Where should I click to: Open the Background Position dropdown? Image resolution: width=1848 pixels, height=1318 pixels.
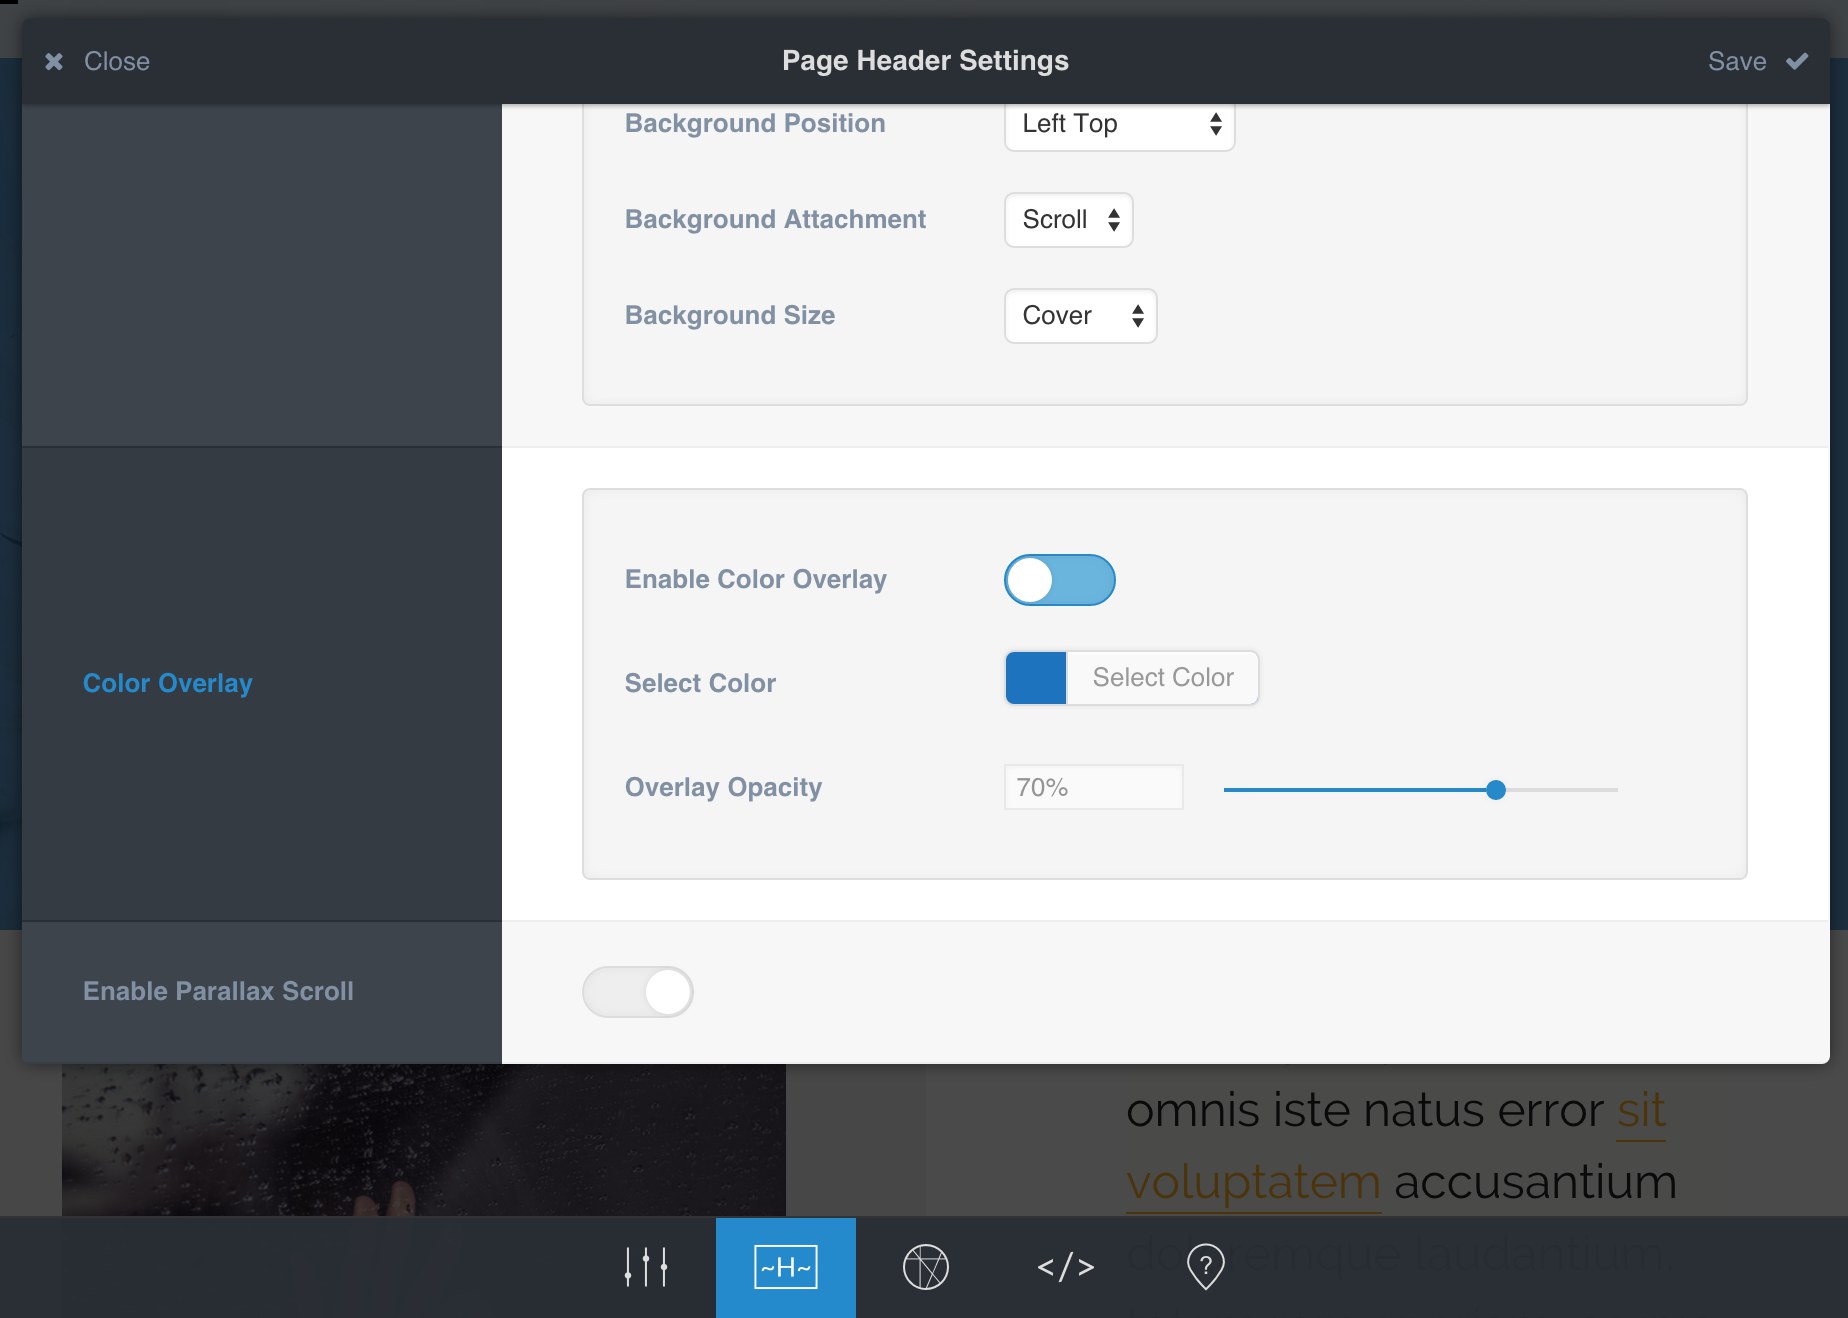tap(1120, 125)
